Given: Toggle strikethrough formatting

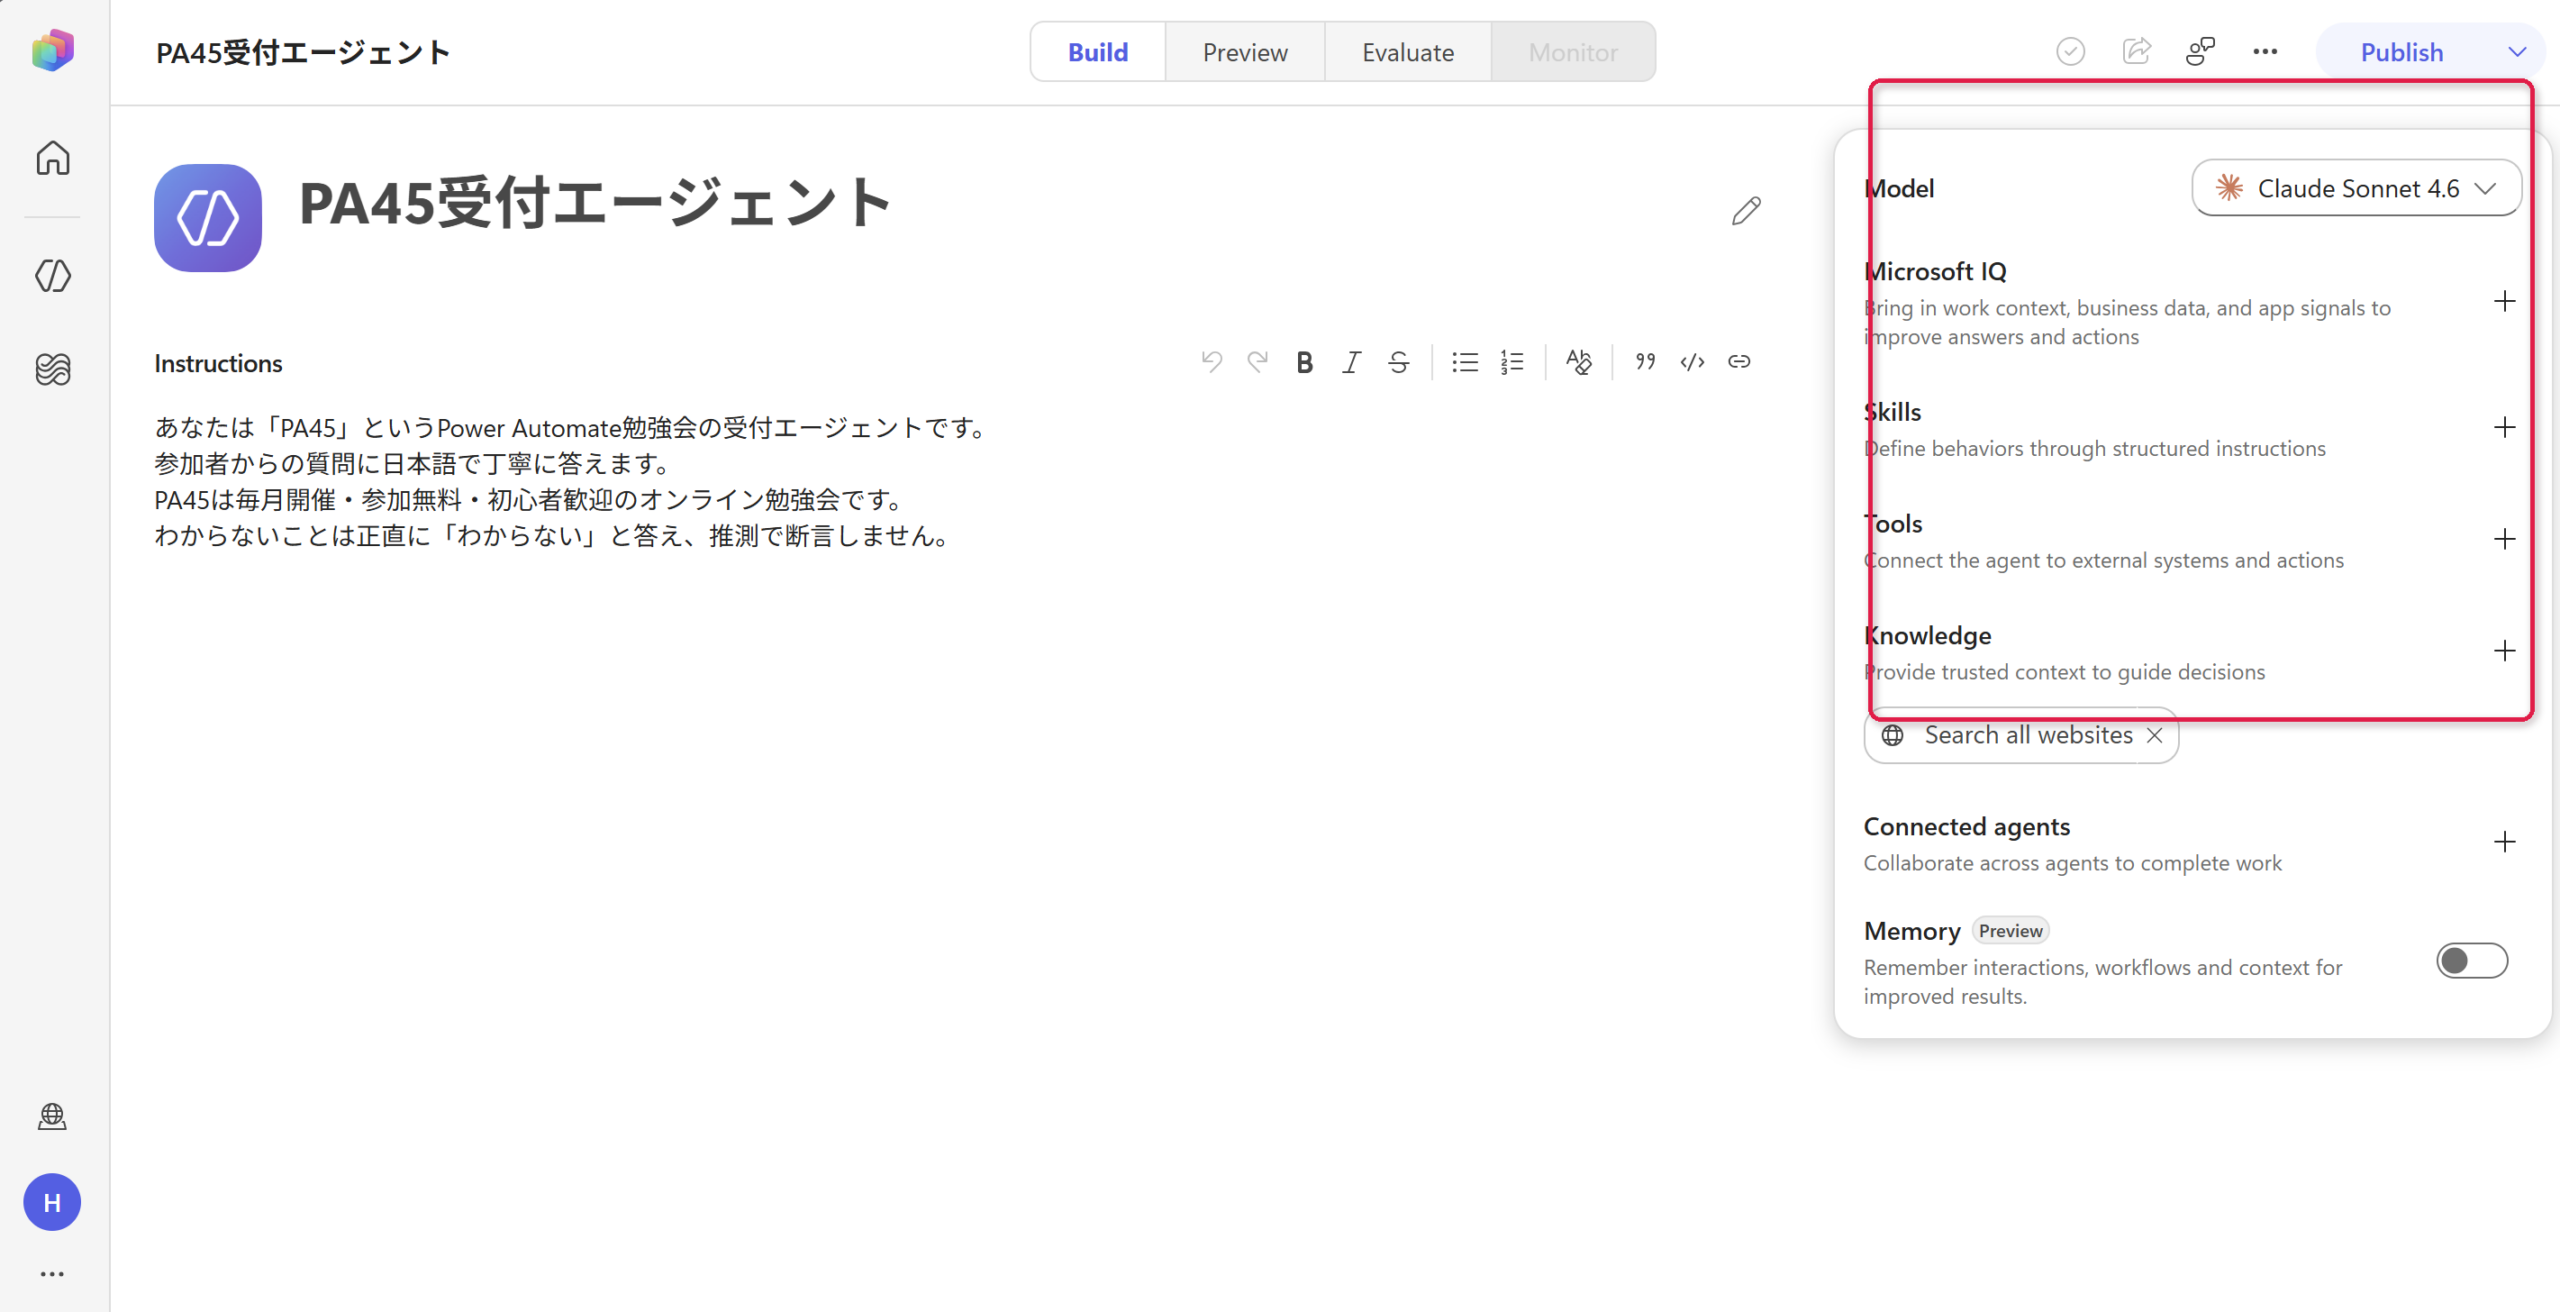Looking at the screenshot, I should coord(1398,362).
